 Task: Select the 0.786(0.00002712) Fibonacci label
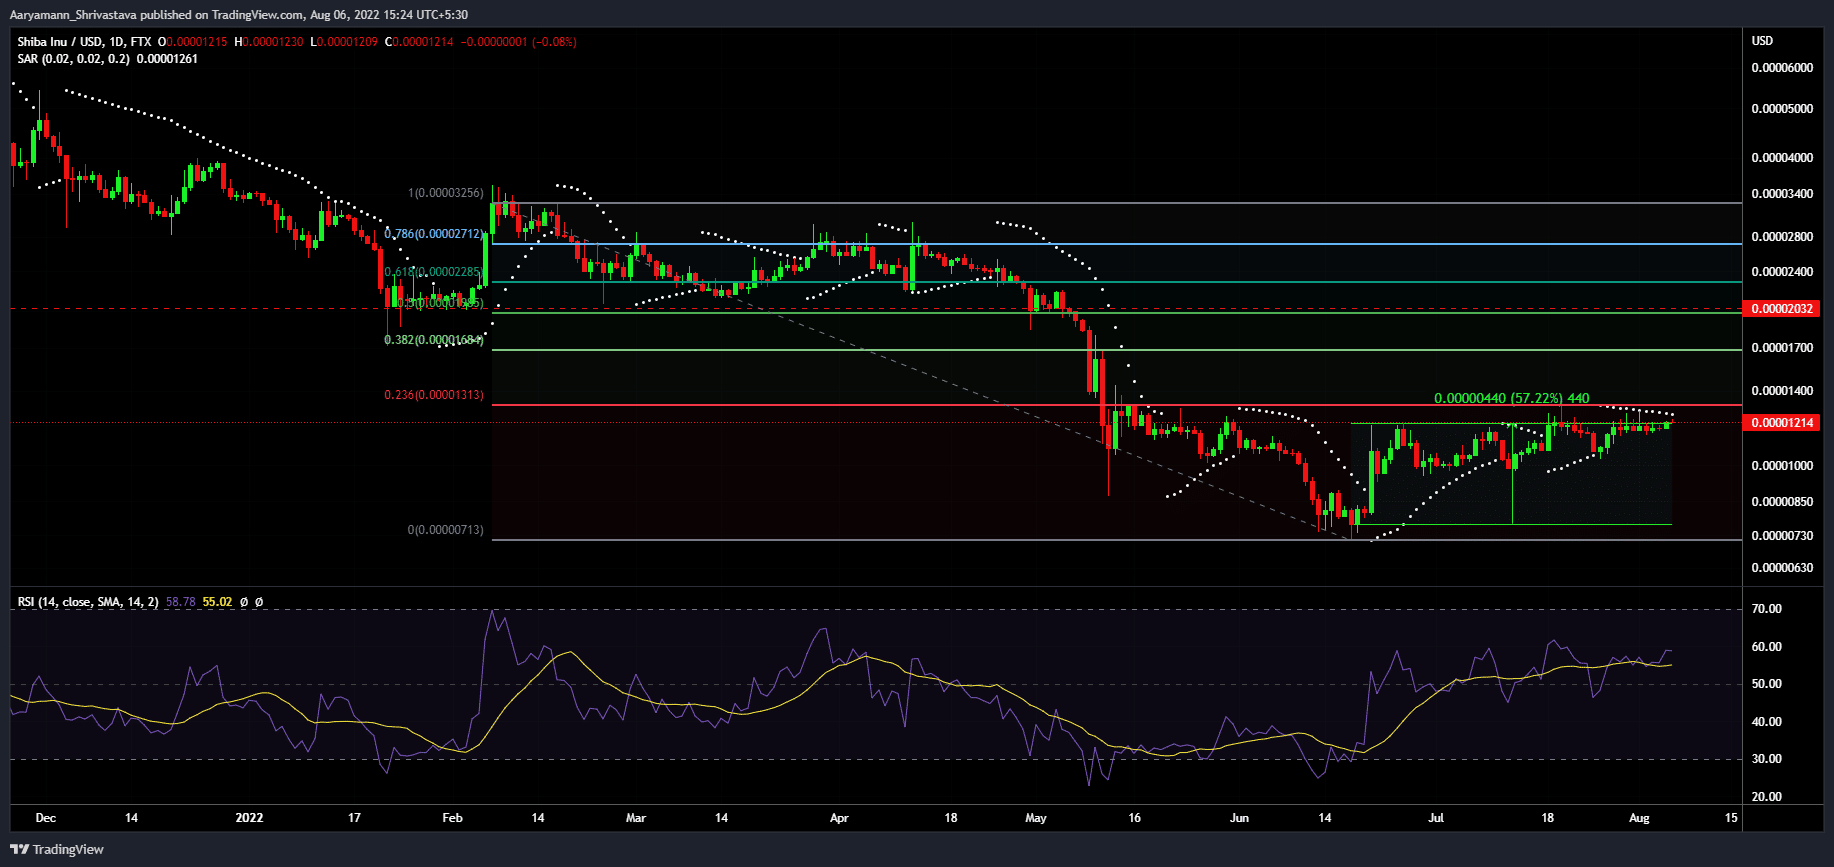pyautogui.click(x=434, y=234)
